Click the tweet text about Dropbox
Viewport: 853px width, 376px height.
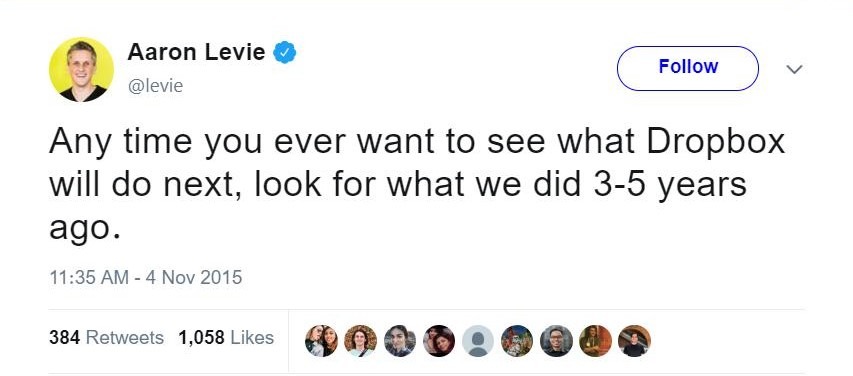pyautogui.click(x=417, y=185)
